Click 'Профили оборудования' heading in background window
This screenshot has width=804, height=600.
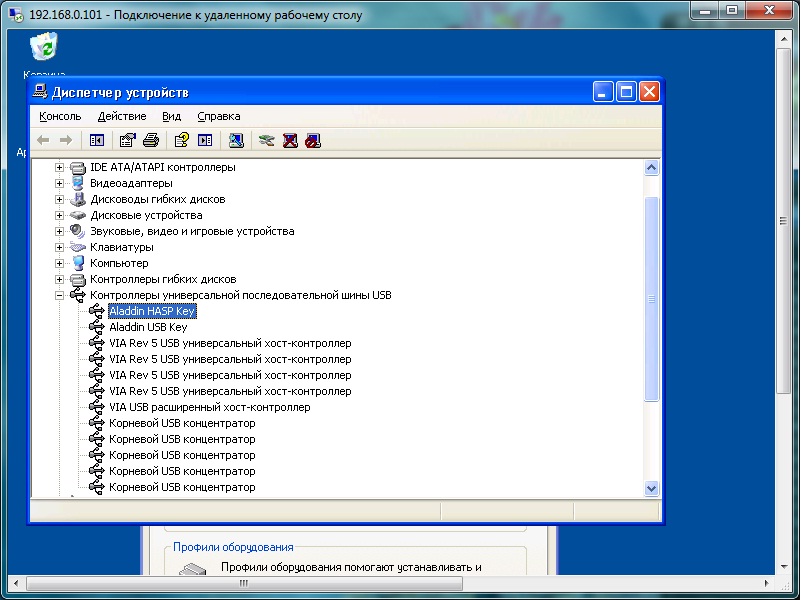[x=233, y=547]
